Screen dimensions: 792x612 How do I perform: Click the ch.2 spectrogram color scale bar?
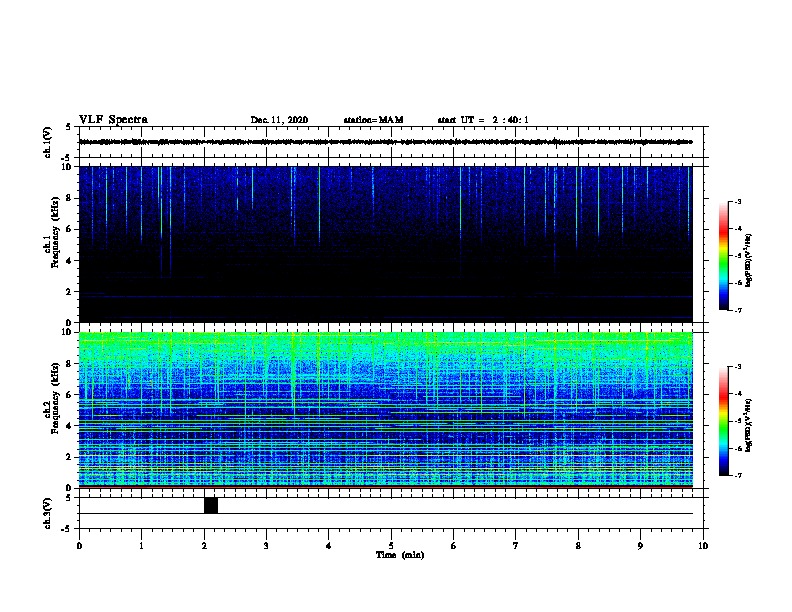(x=723, y=421)
